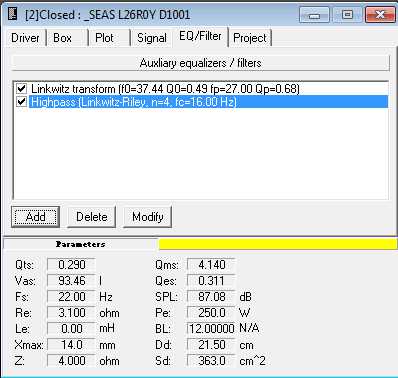Maximize the Closed SEAS L26R0Y window
This screenshot has height=378, width=398.
pyautogui.click(x=347, y=15)
